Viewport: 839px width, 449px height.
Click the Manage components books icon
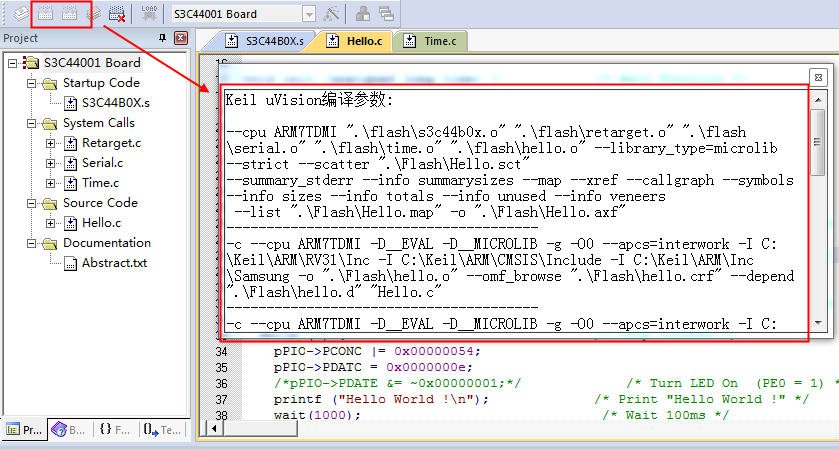pyautogui.click(x=363, y=14)
